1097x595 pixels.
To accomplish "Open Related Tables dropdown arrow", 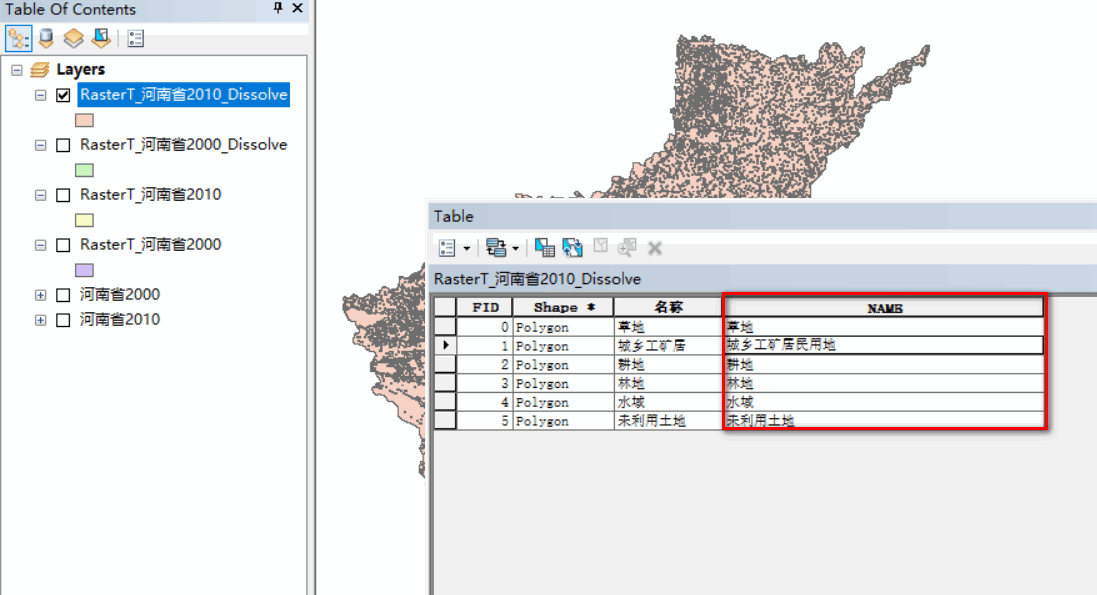I will [516, 248].
